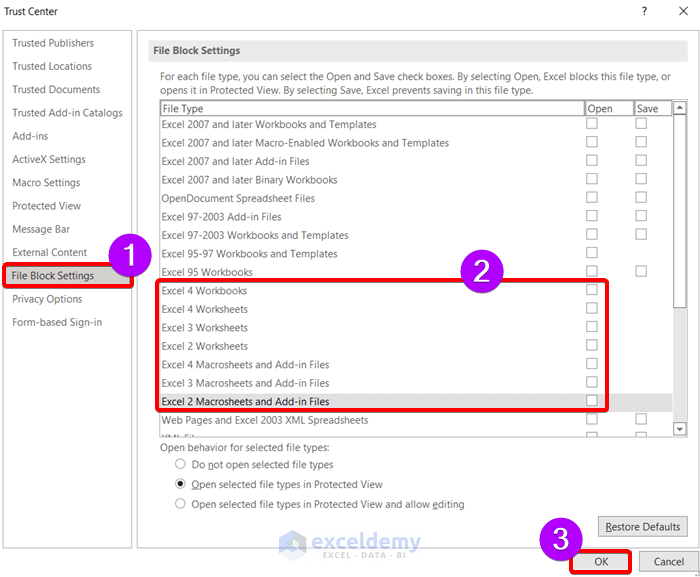Viewport: 700px width, 577px height.
Task: Check Open for Excel 2007 Binary Workbooks
Action: [x=592, y=179]
